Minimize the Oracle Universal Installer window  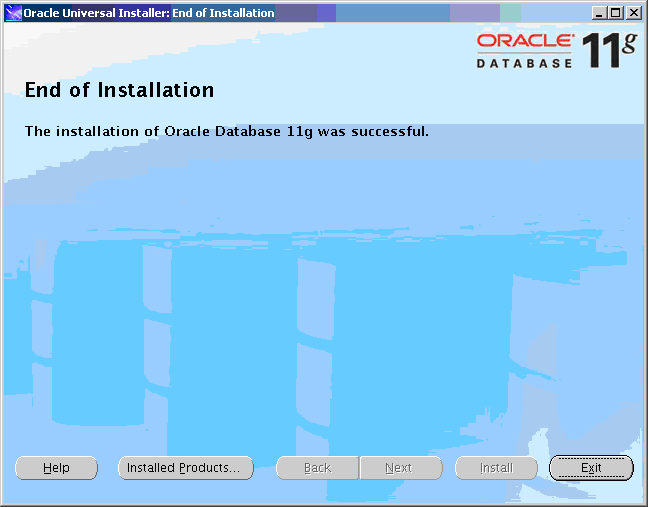pos(599,13)
